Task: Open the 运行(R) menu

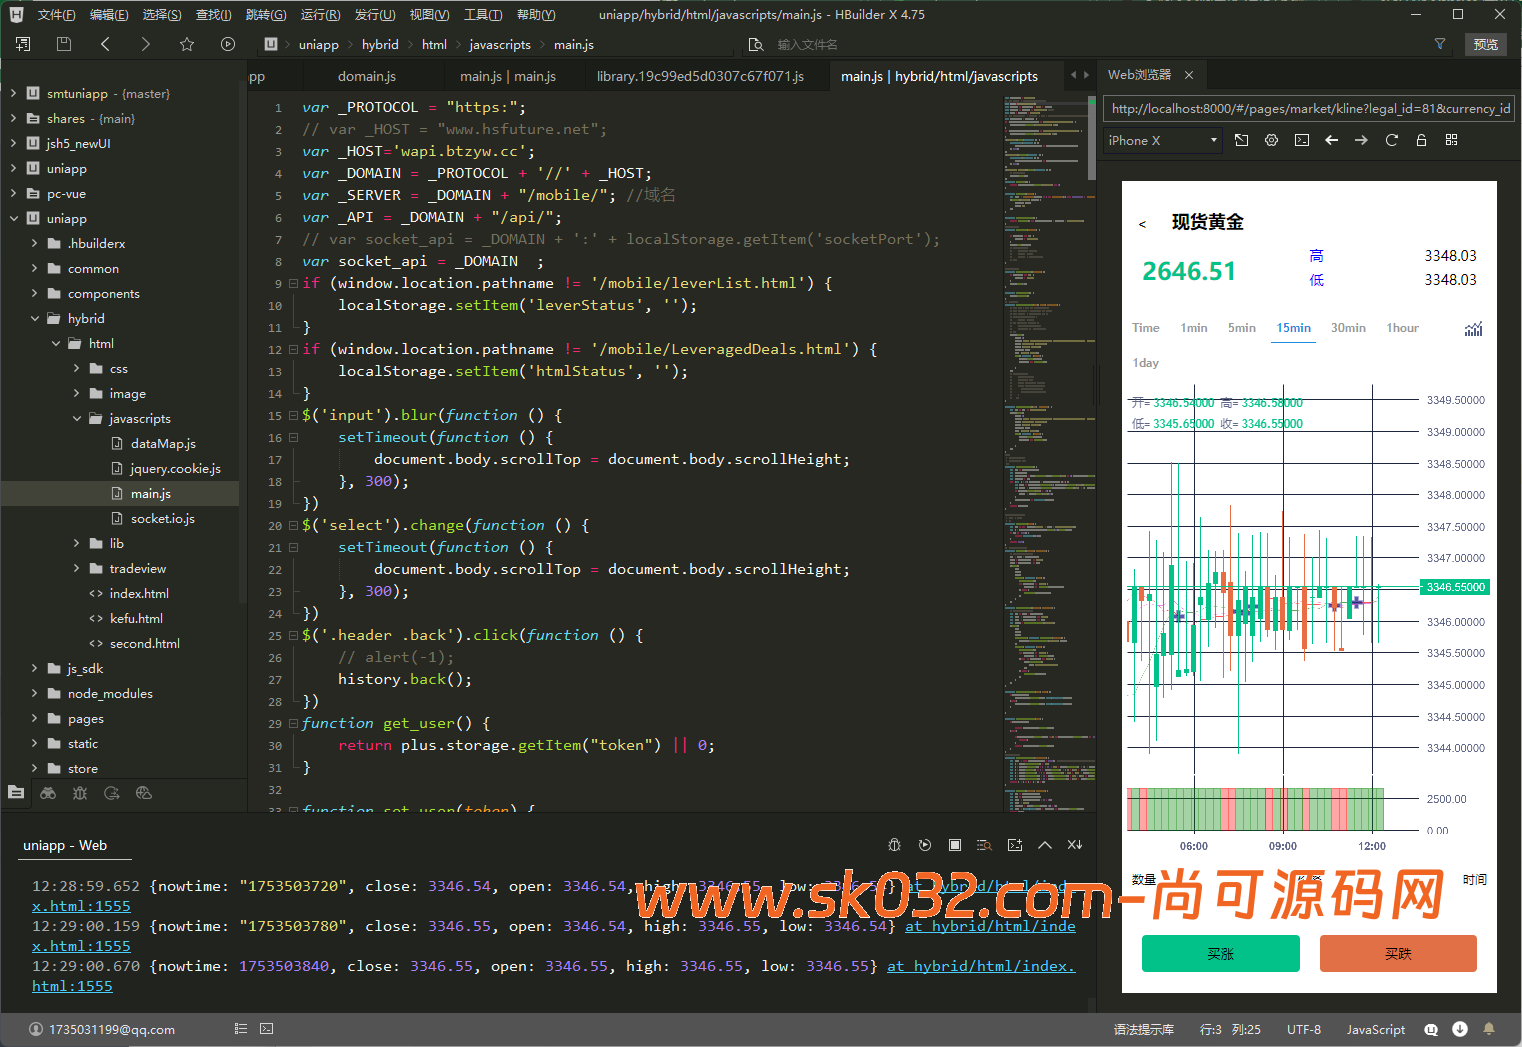Action: click(x=320, y=14)
